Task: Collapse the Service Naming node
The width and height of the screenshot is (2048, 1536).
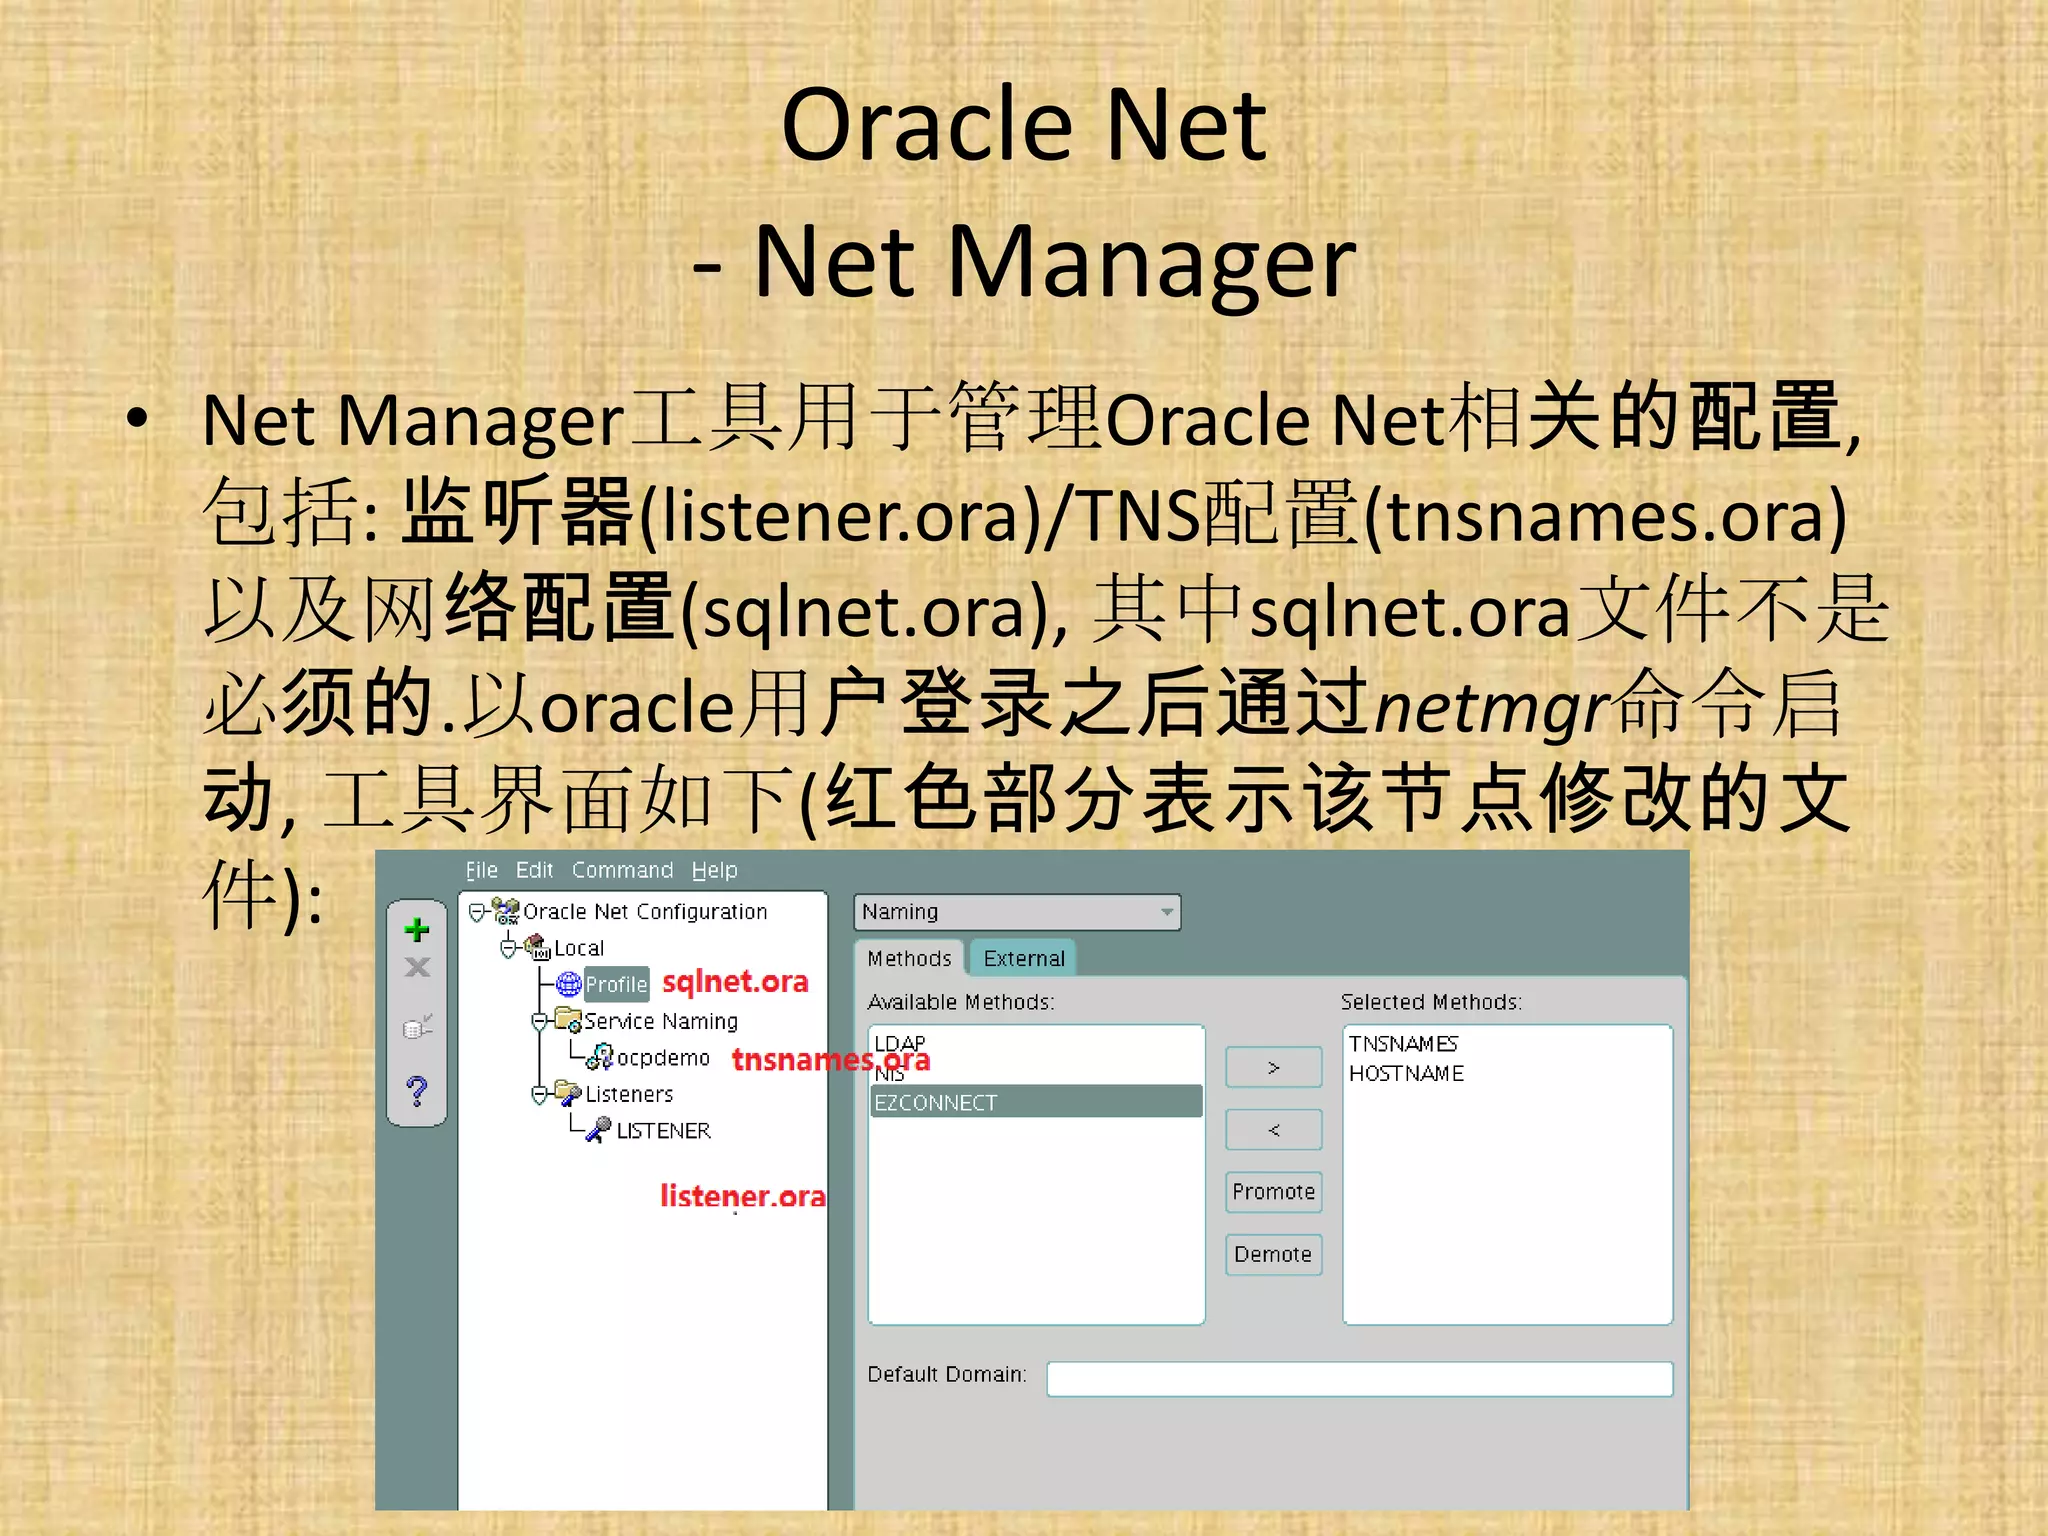Action: coord(539,1021)
